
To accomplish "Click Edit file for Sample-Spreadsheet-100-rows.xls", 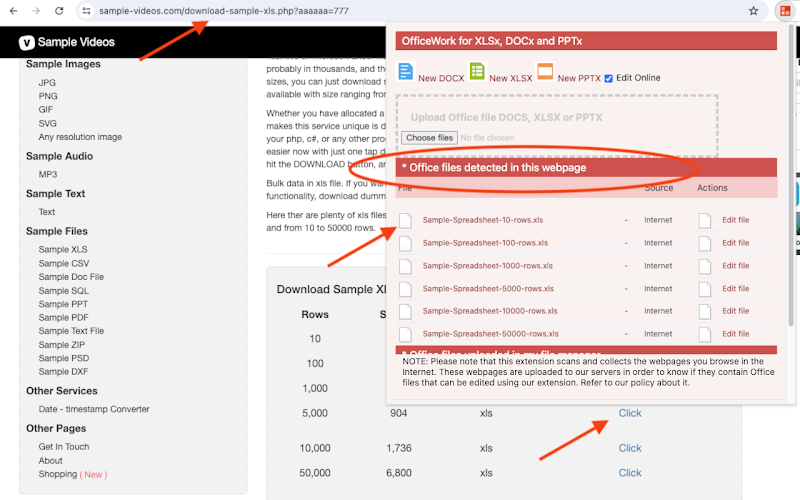I will pyautogui.click(x=735, y=243).
